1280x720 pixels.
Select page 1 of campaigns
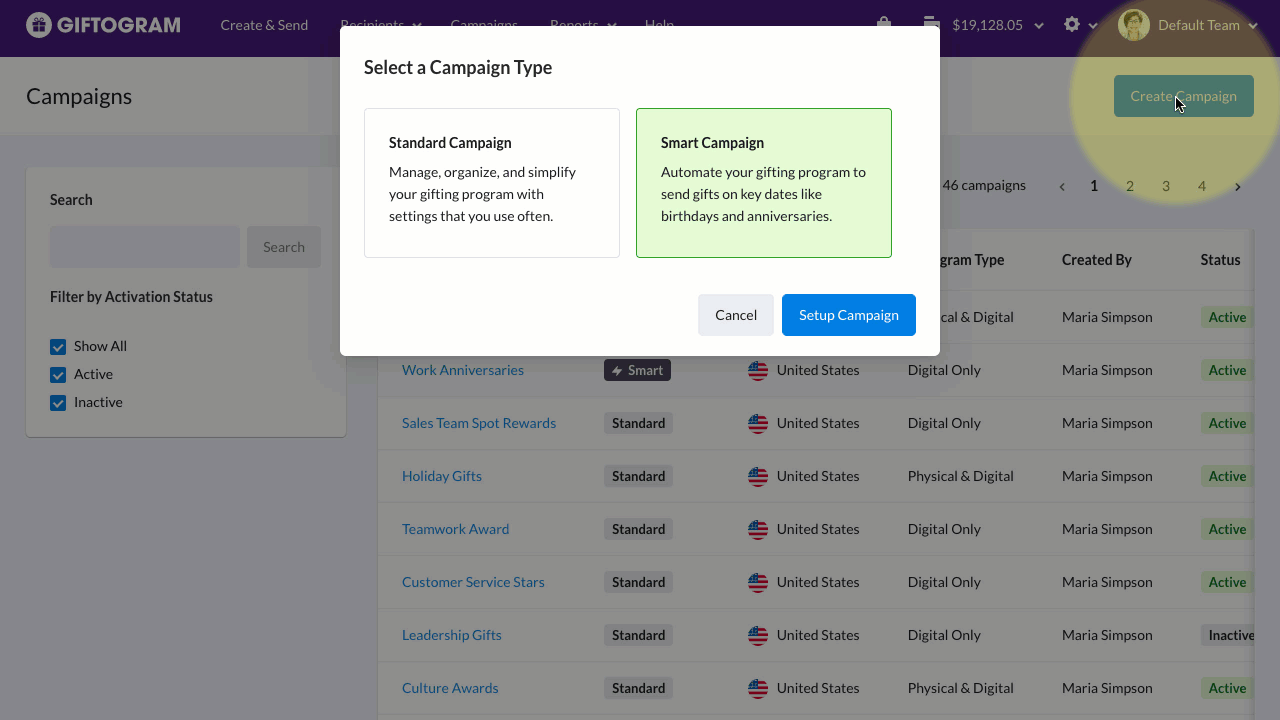[x=1094, y=186]
